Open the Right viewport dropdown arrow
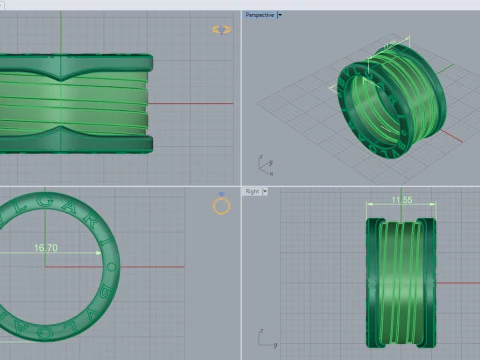The width and height of the screenshot is (480, 360). 265,192
